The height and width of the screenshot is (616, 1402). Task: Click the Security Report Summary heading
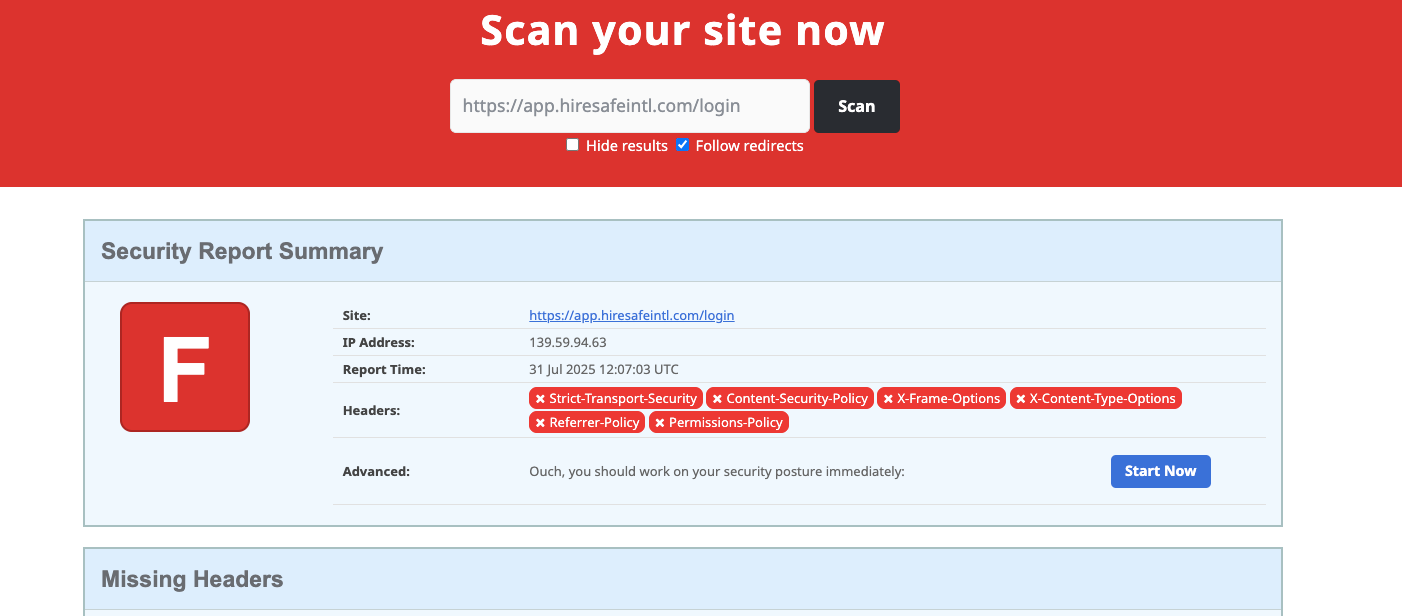242,251
